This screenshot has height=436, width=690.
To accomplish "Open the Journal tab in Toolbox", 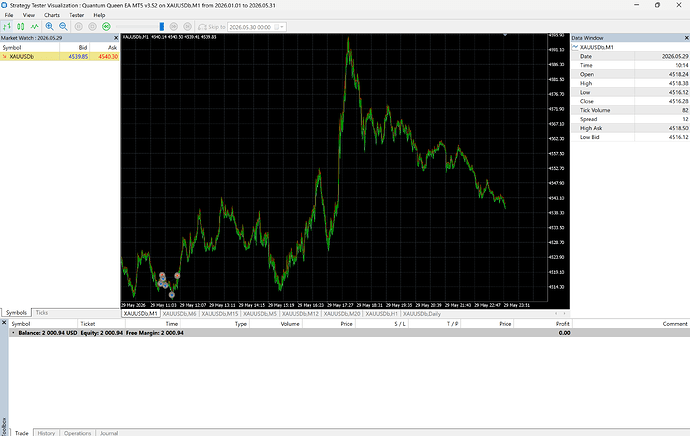I will point(109,433).
